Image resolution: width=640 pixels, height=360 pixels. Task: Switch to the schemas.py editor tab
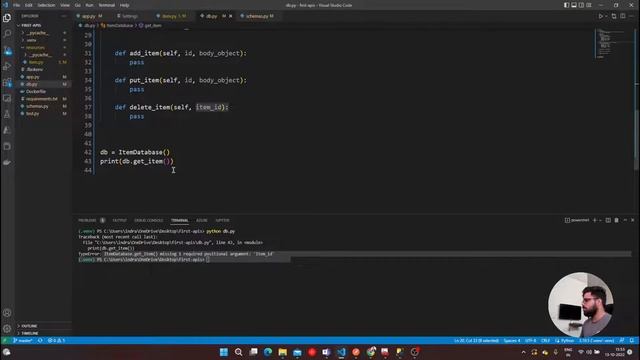(258, 16)
